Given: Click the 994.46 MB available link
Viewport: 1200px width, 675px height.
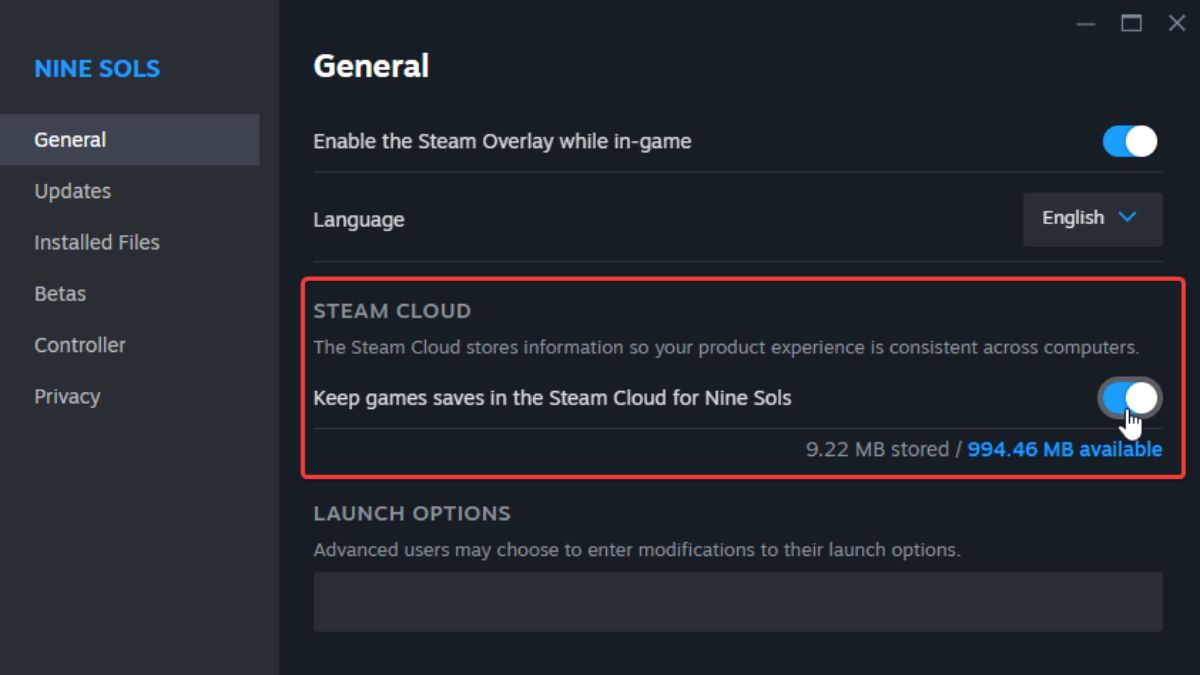Looking at the screenshot, I should click(1064, 449).
